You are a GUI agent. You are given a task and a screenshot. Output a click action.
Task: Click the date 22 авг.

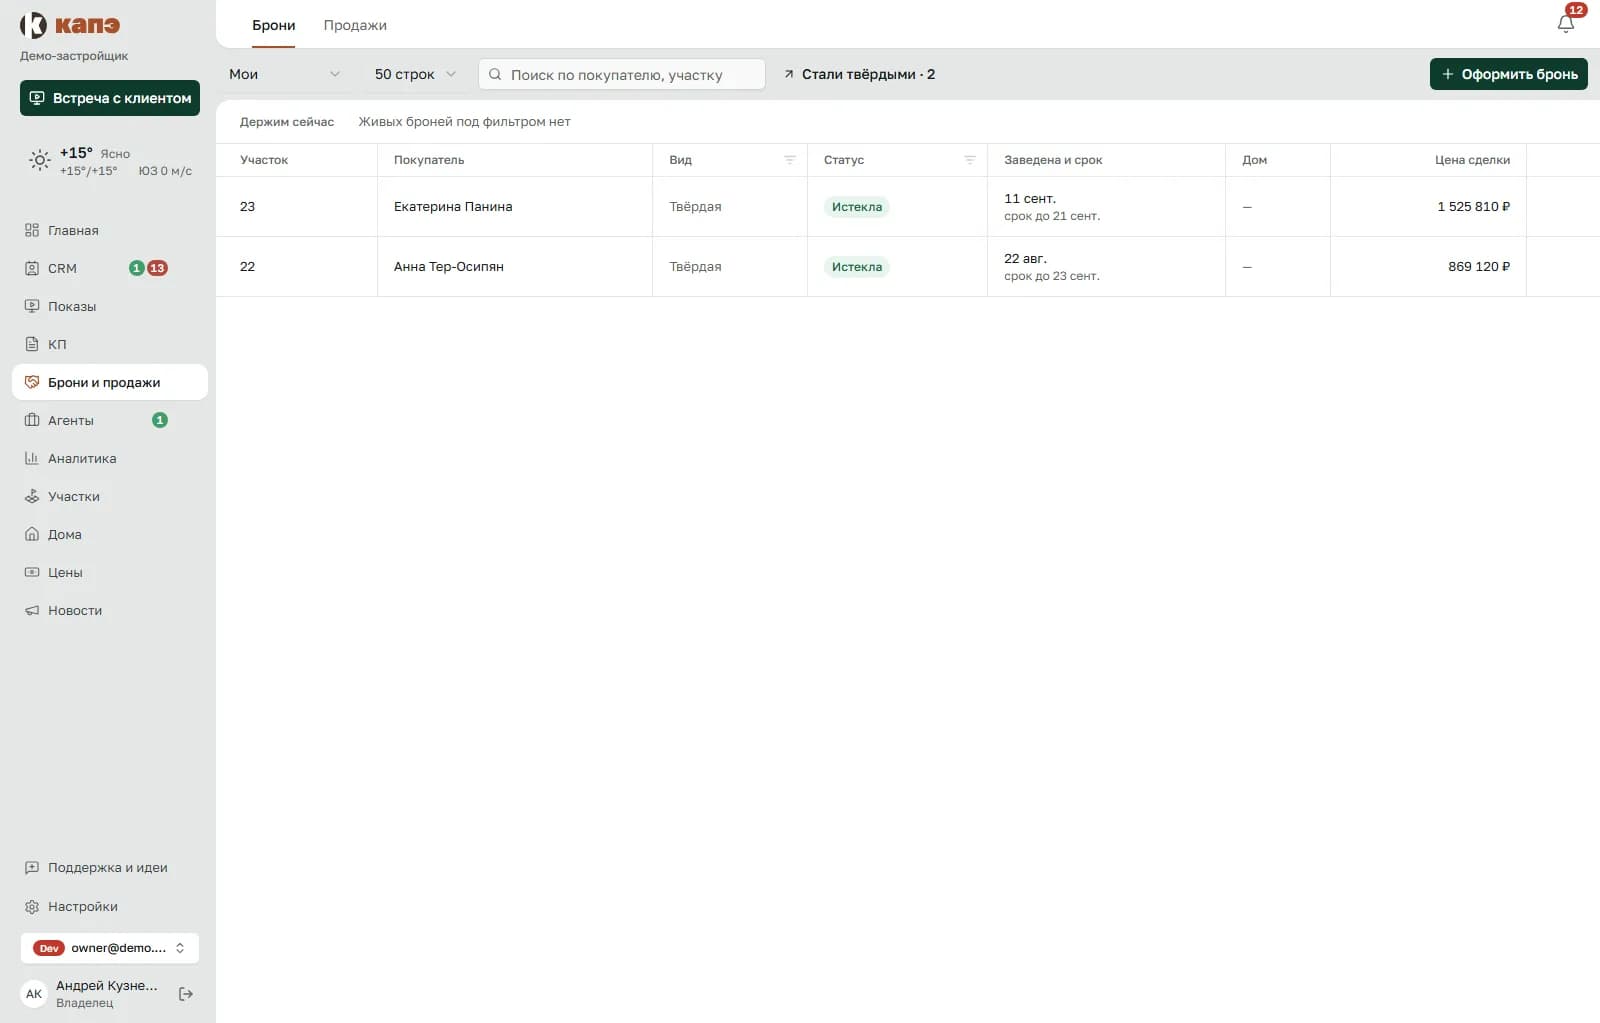[x=1026, y=258]
